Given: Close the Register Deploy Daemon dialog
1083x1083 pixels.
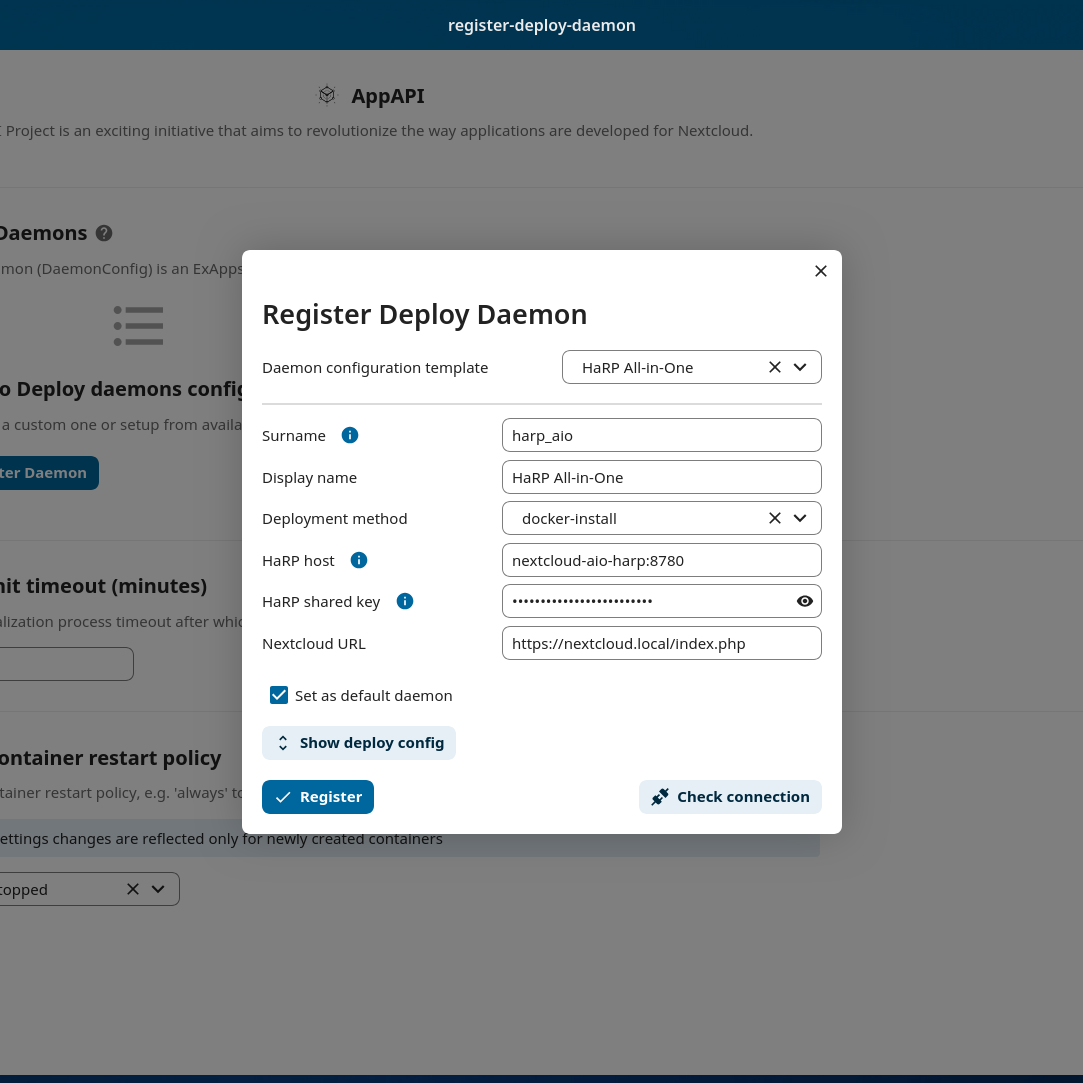Looking at the screenshot, I should [821, 271].
